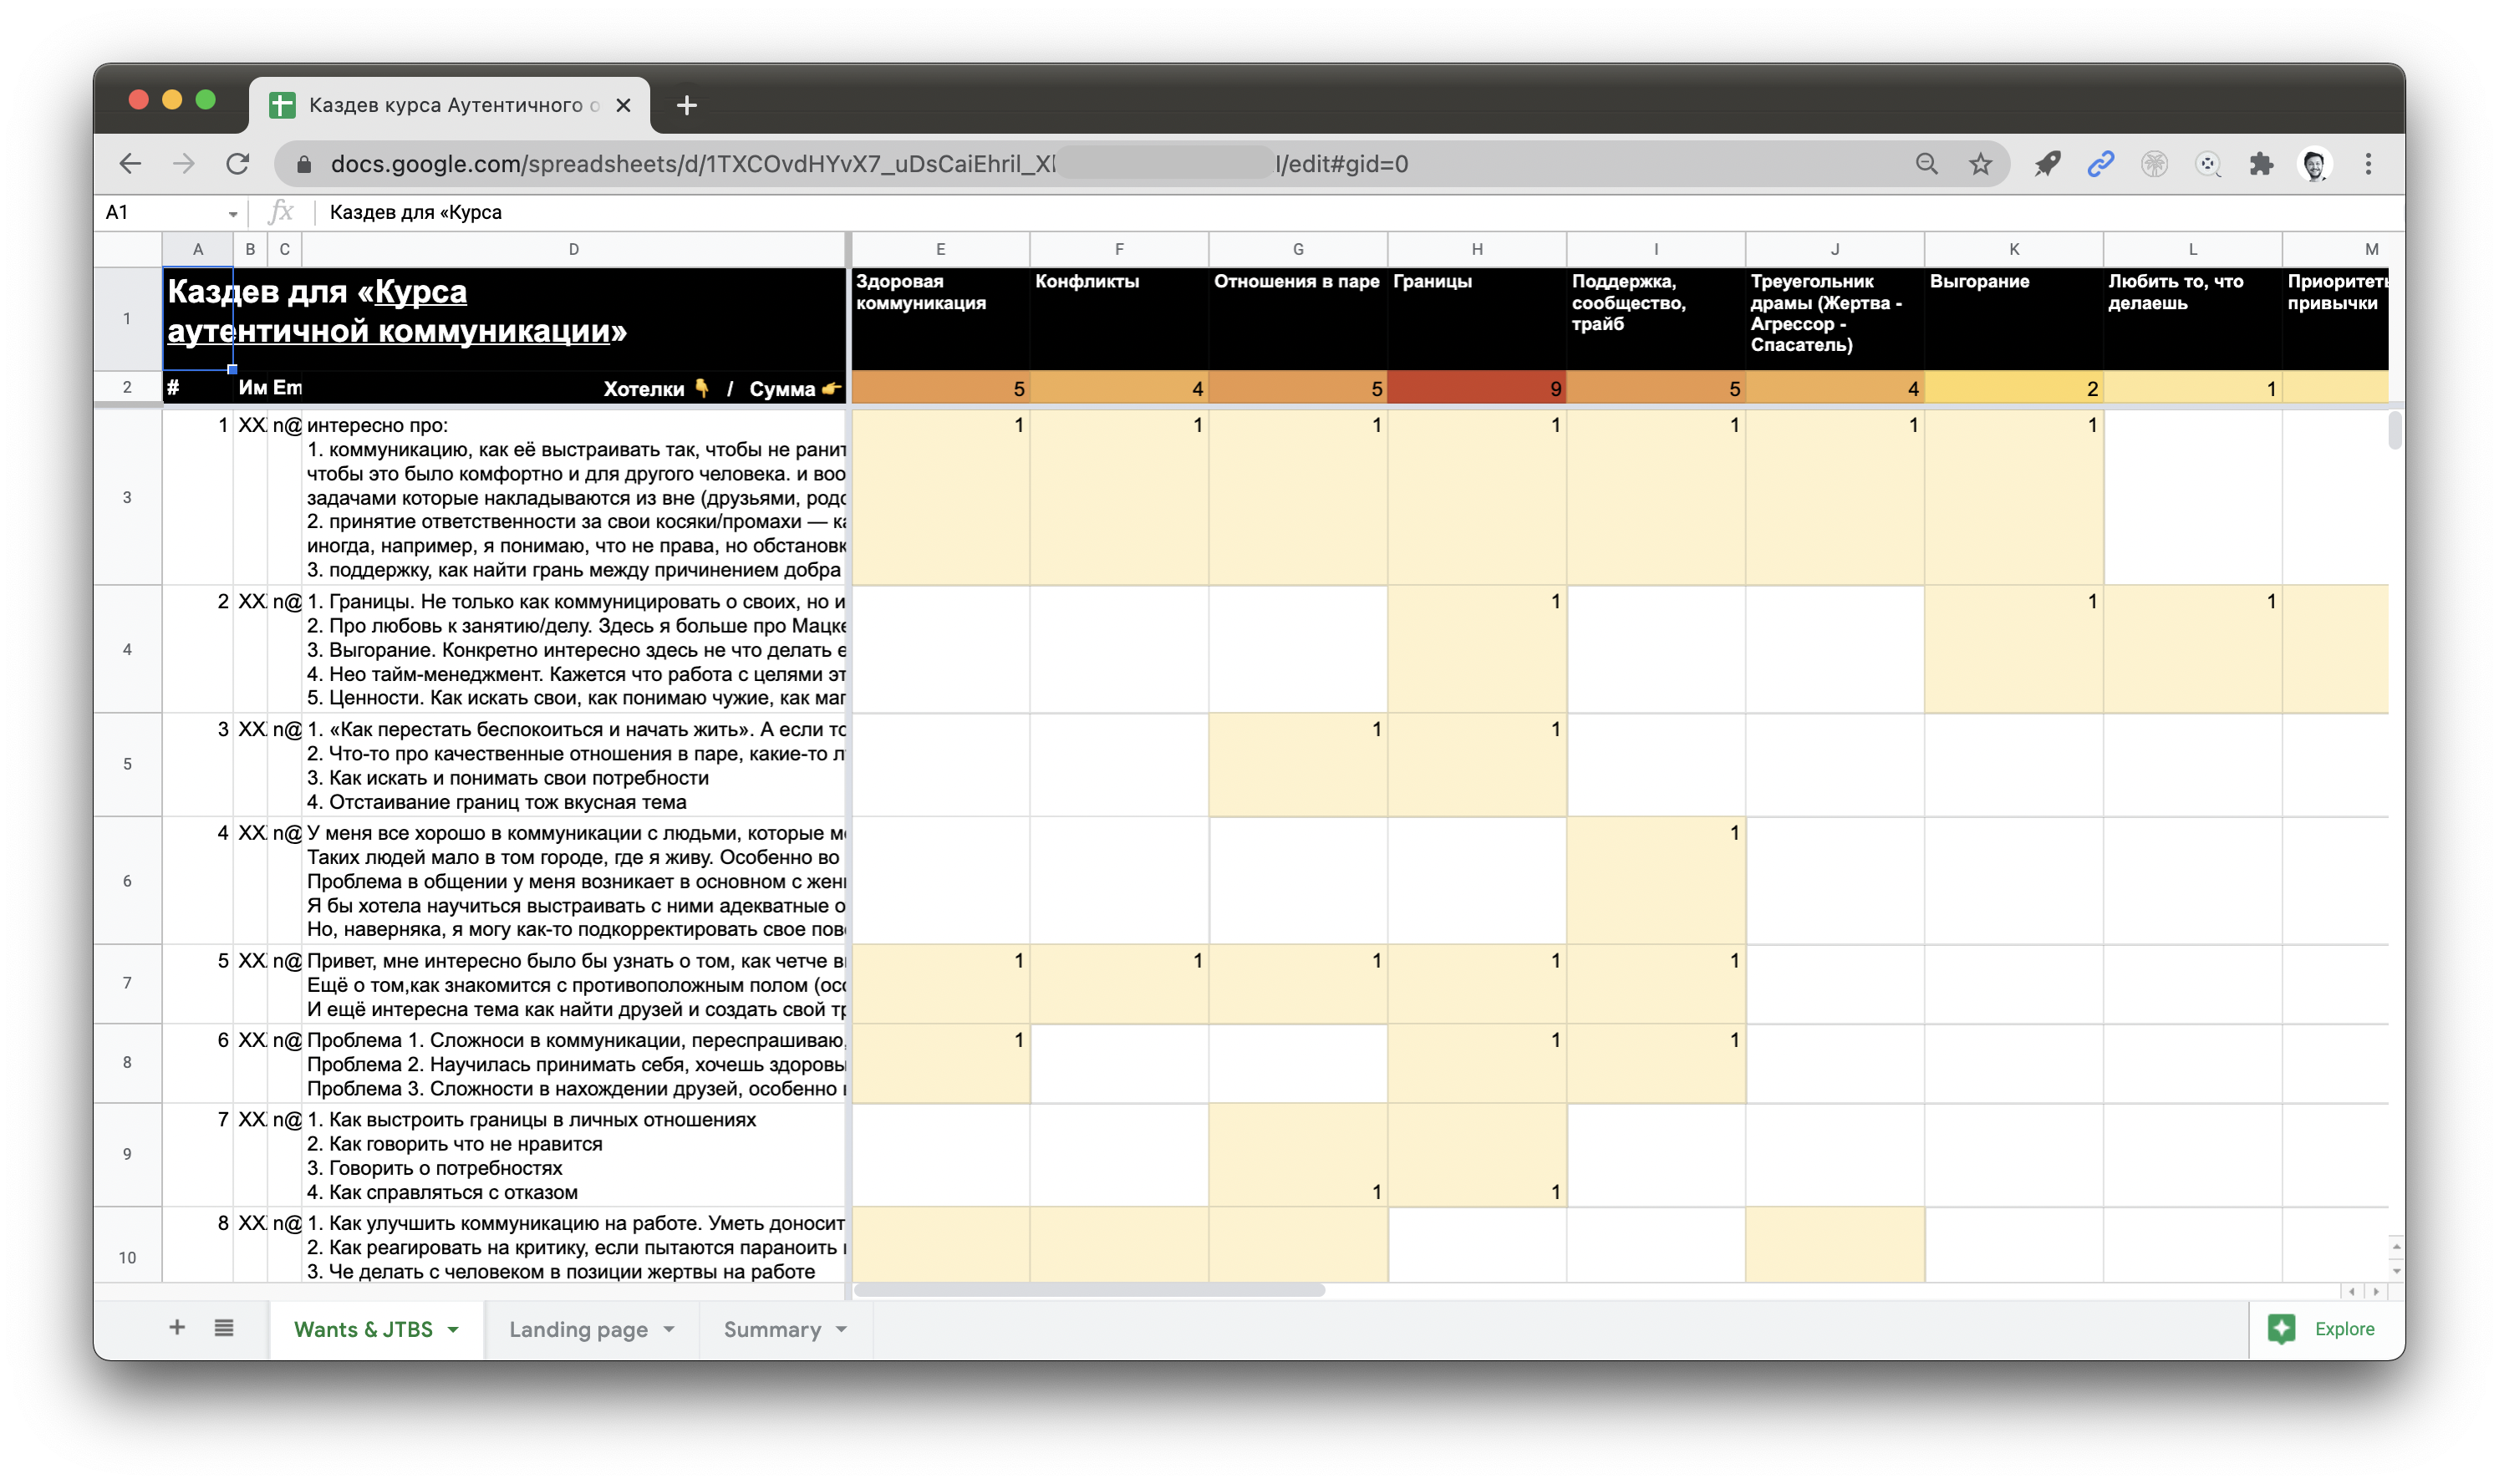The height and width of the screenshot is (1484, 2499).
Task: Open the zoom magnifier in the address bar
Action: pyautogui.click(x=1926, y=164)
